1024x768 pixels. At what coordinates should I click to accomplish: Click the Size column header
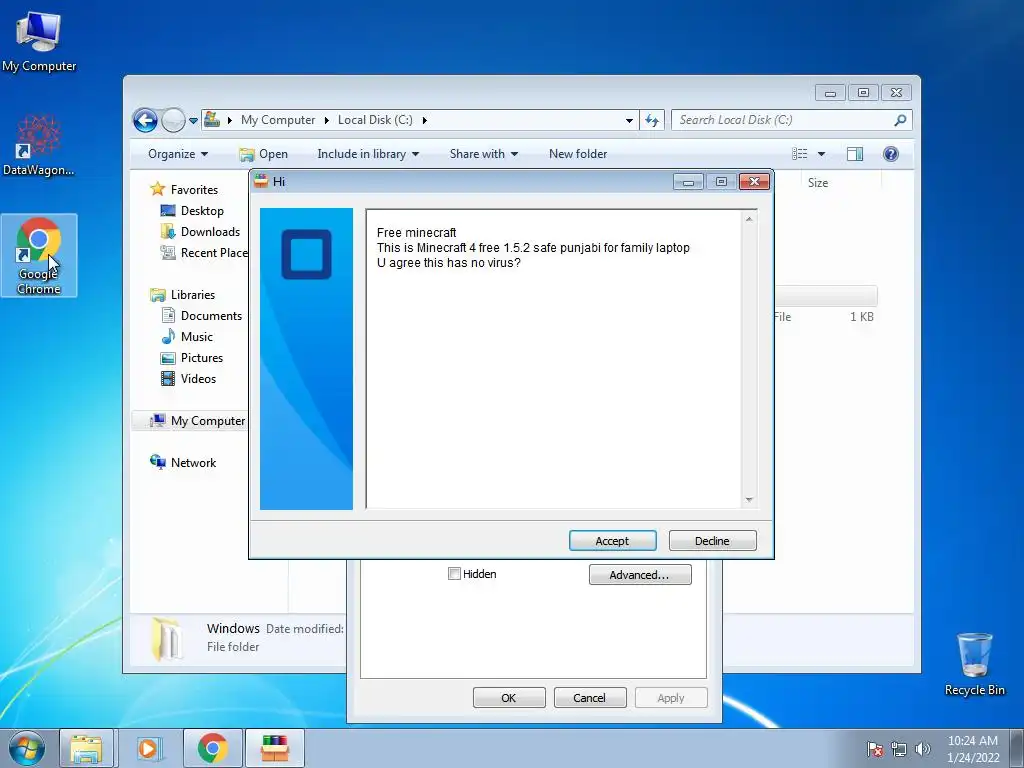pyautogui.click(x=818, y=183)
